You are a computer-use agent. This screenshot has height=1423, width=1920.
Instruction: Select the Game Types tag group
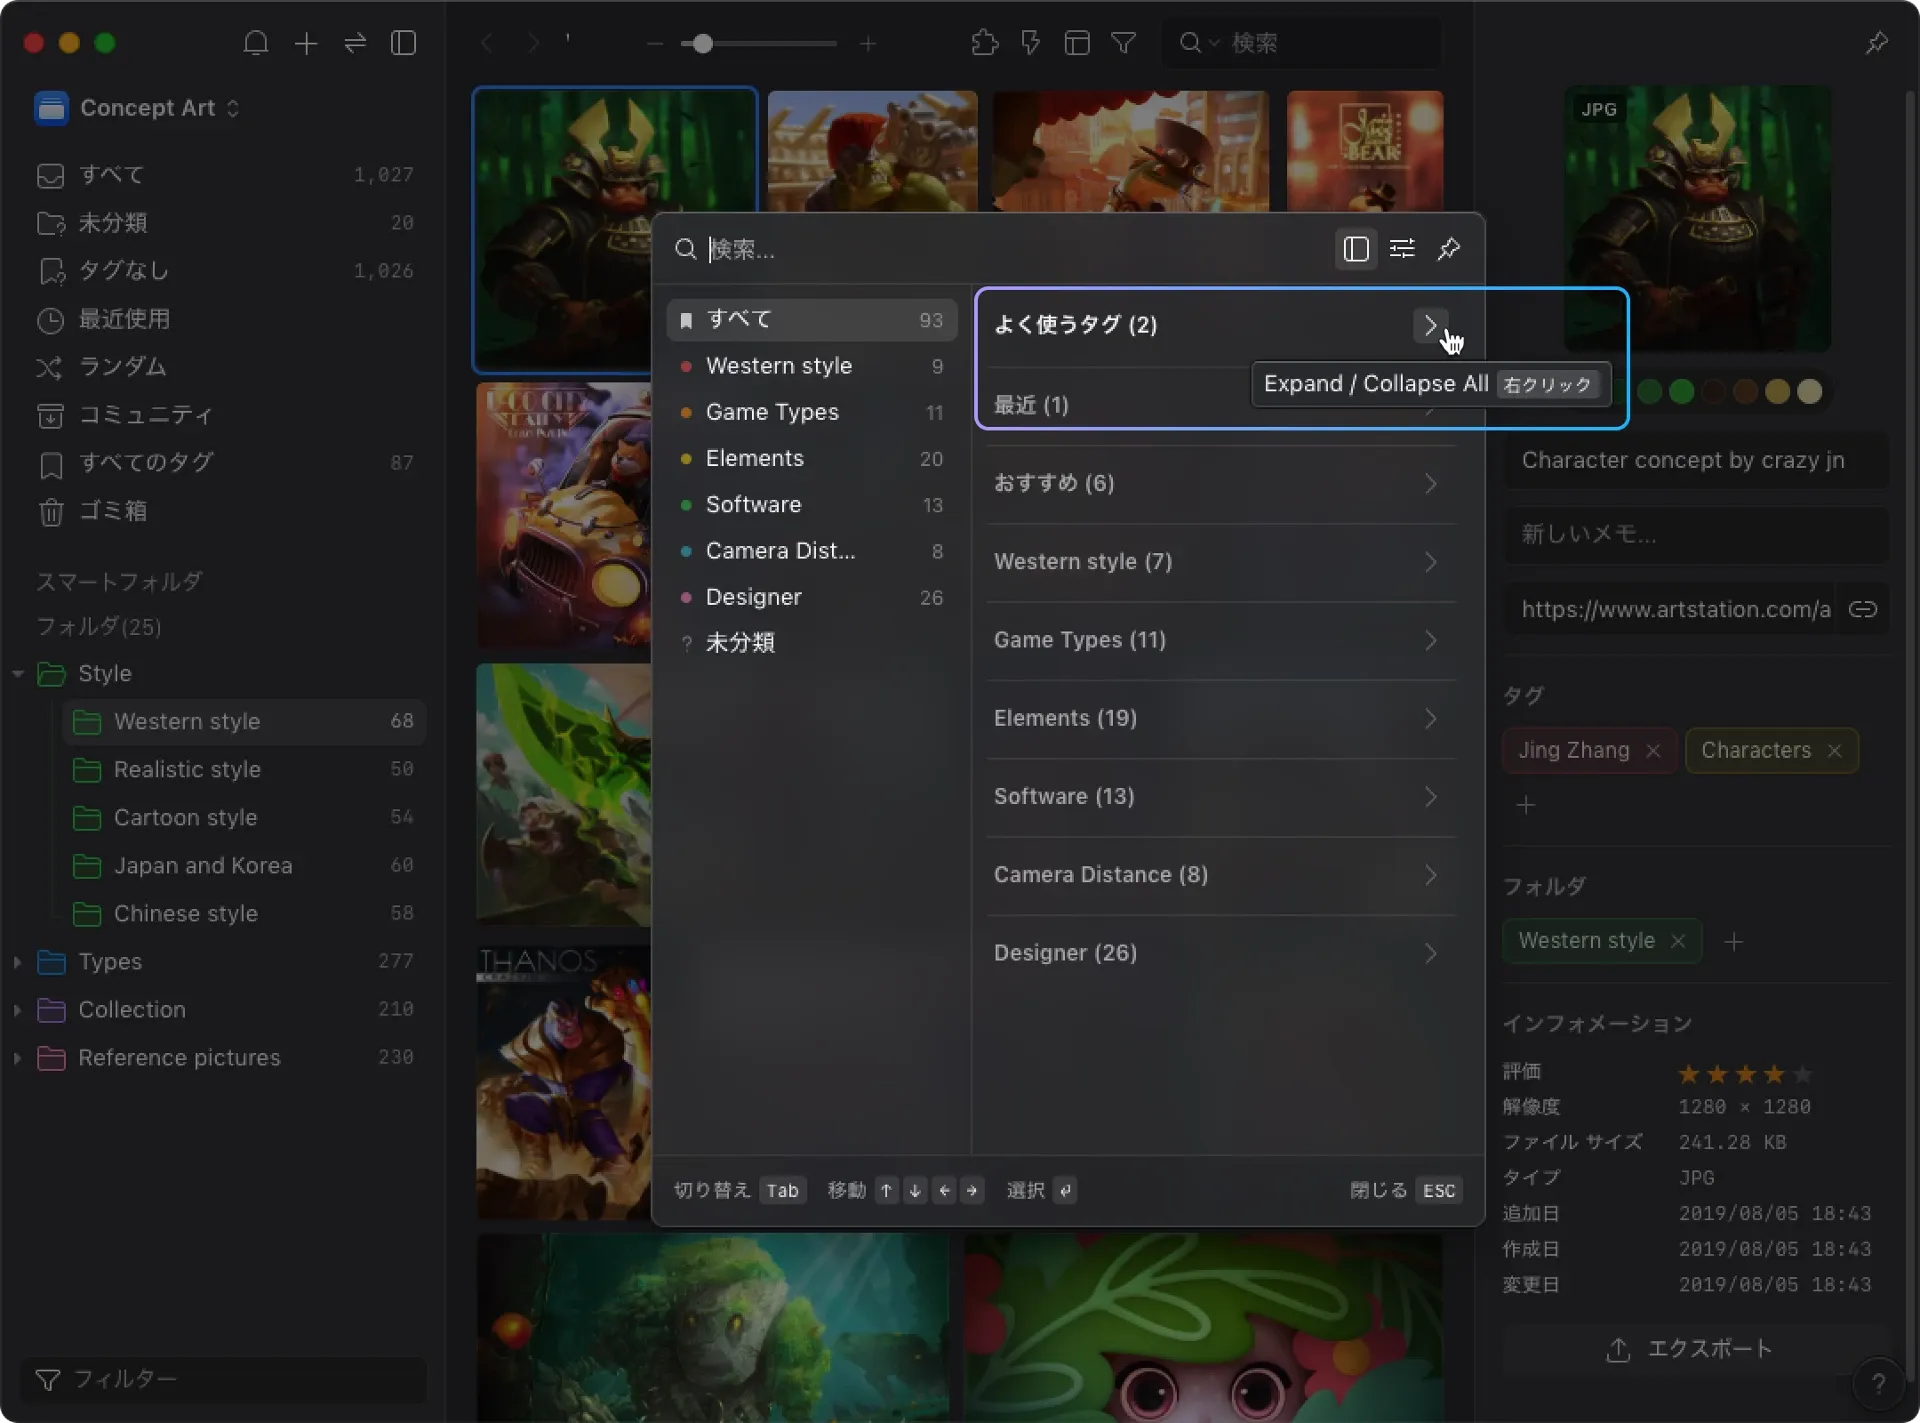811,412
